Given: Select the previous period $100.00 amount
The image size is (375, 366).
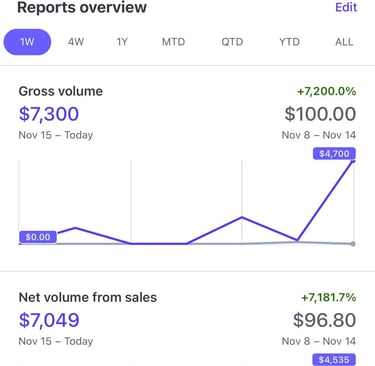Looking at the screenshot, I should tap(320, 114).
